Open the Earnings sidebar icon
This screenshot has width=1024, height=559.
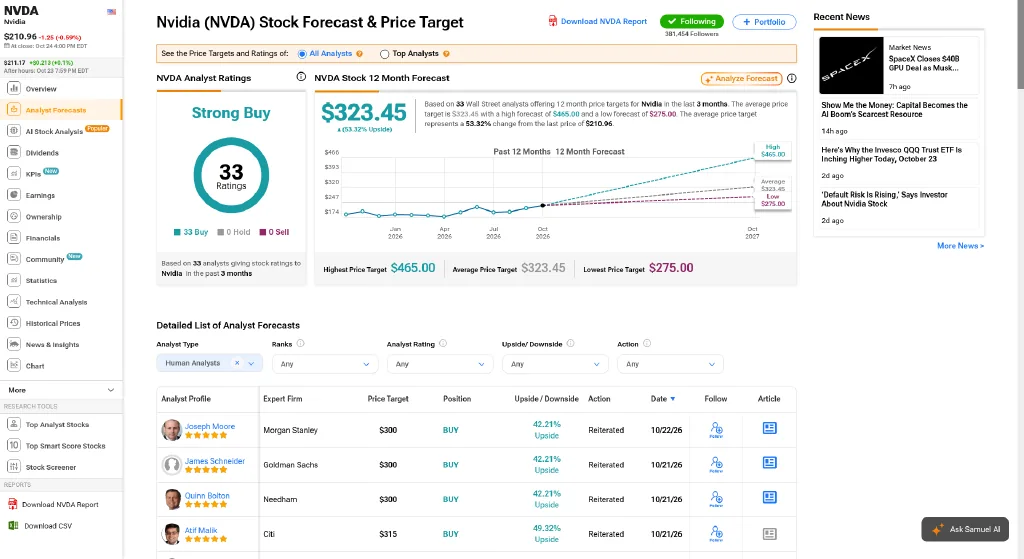click(13, 195)
